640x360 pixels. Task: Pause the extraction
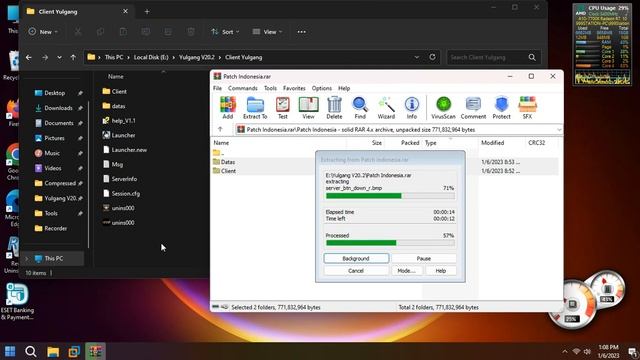(x=424, y=258)
